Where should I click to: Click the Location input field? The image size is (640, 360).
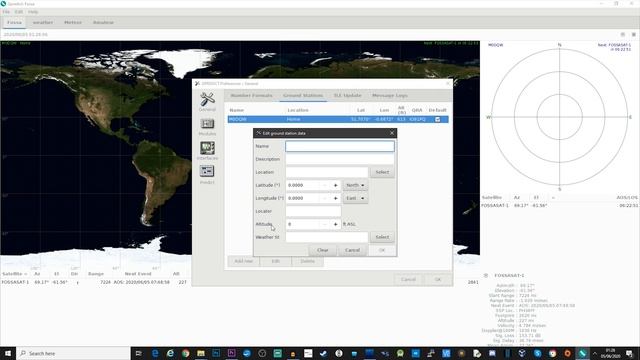(x=327, y=172)
